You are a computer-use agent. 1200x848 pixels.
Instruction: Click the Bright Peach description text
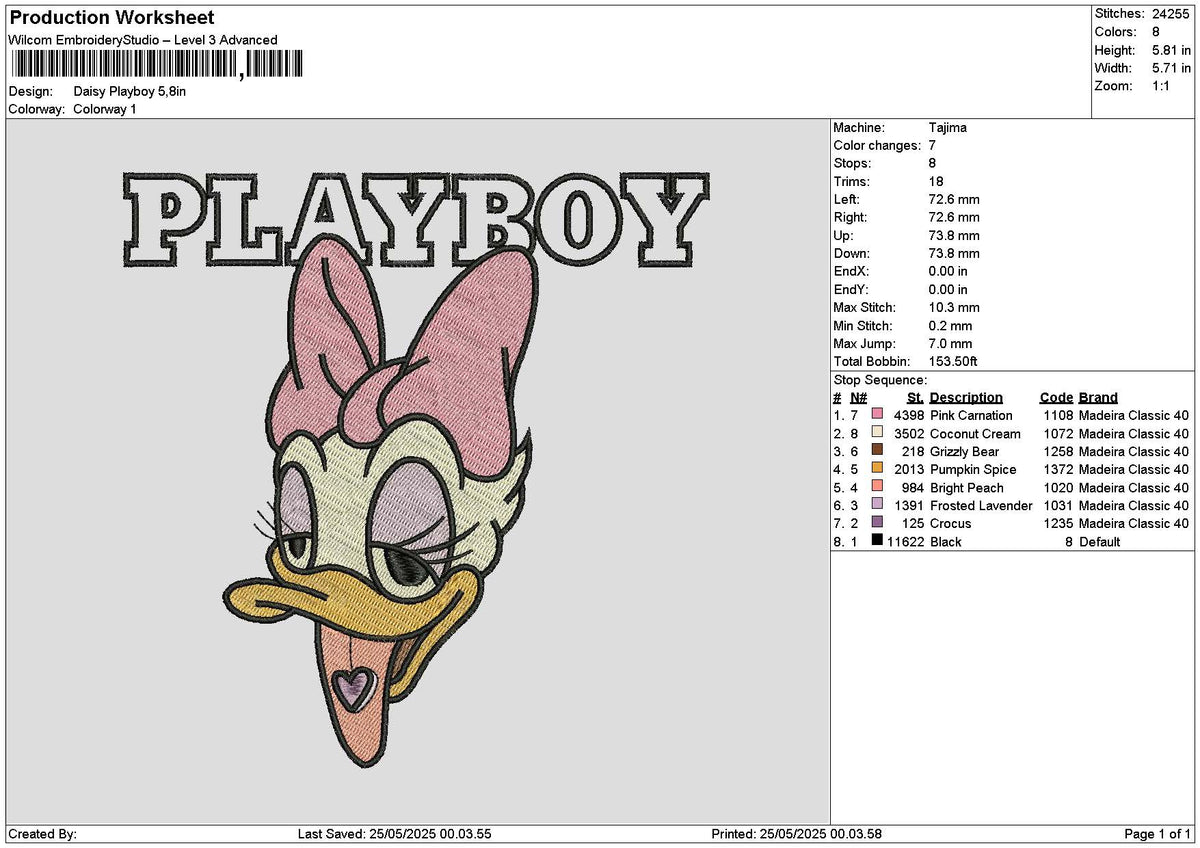click(967, 487)
